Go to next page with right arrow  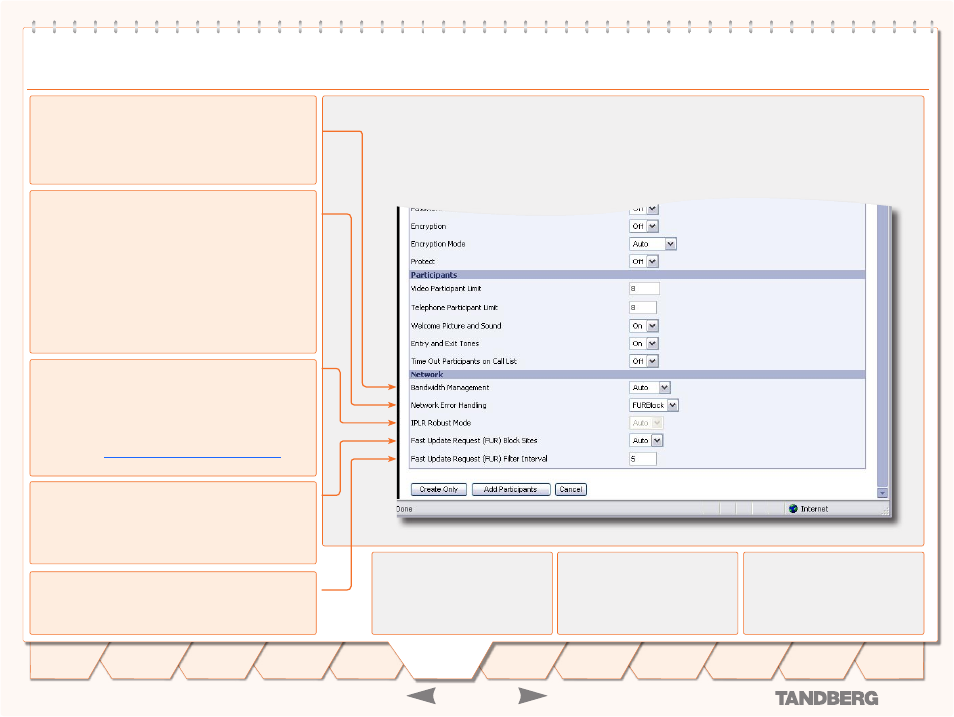[532, 696]
